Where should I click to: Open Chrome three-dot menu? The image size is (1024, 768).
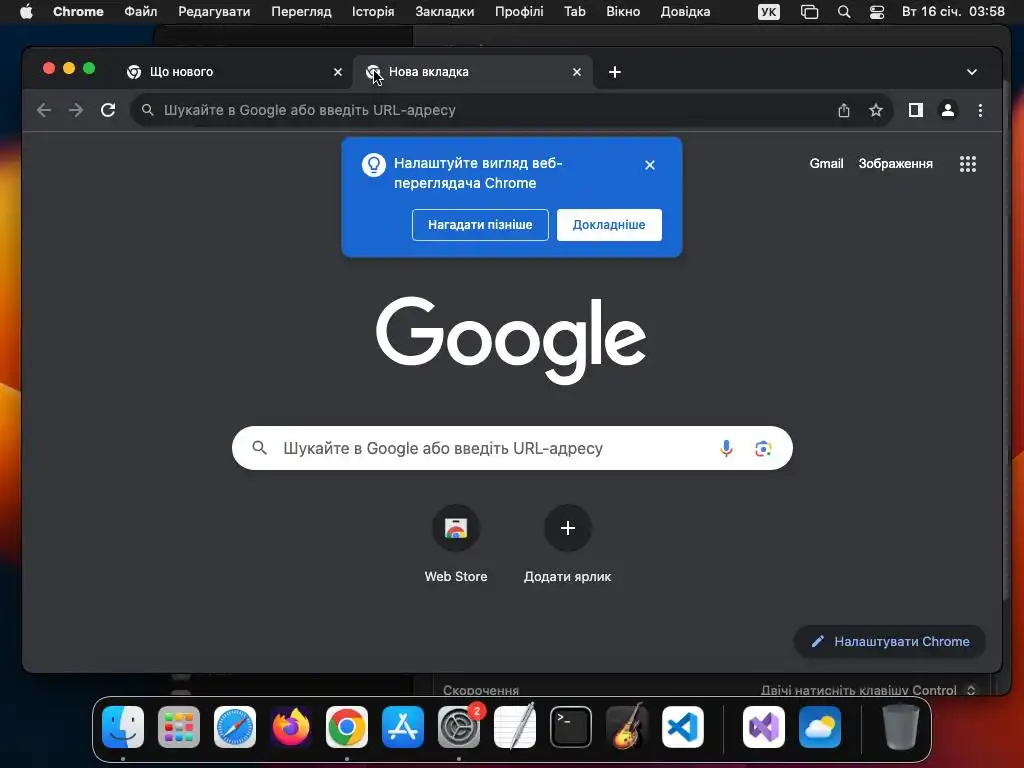click(980, 110)
